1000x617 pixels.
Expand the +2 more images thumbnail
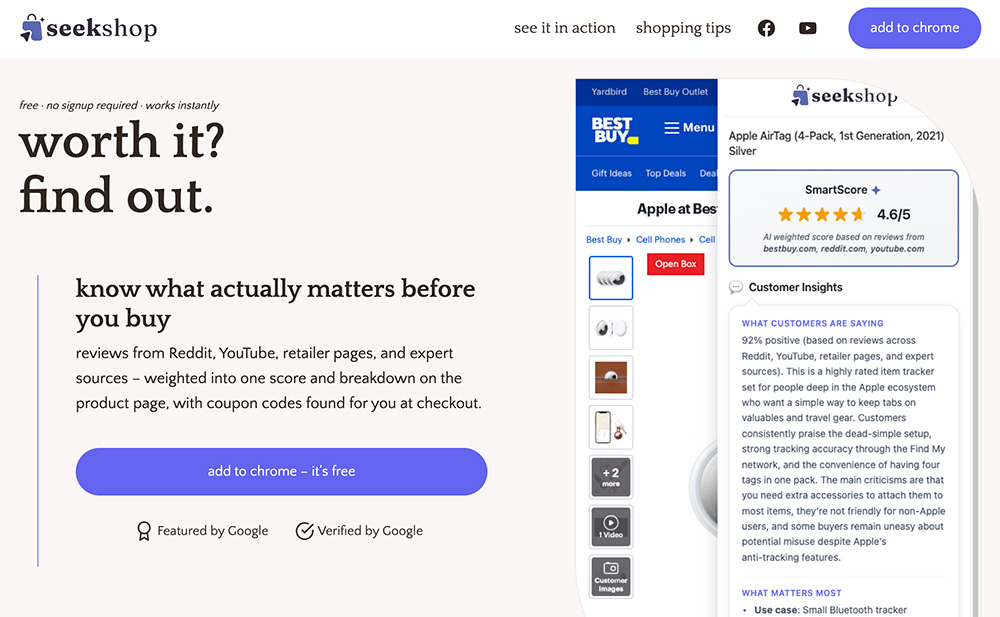click(611, 477)
